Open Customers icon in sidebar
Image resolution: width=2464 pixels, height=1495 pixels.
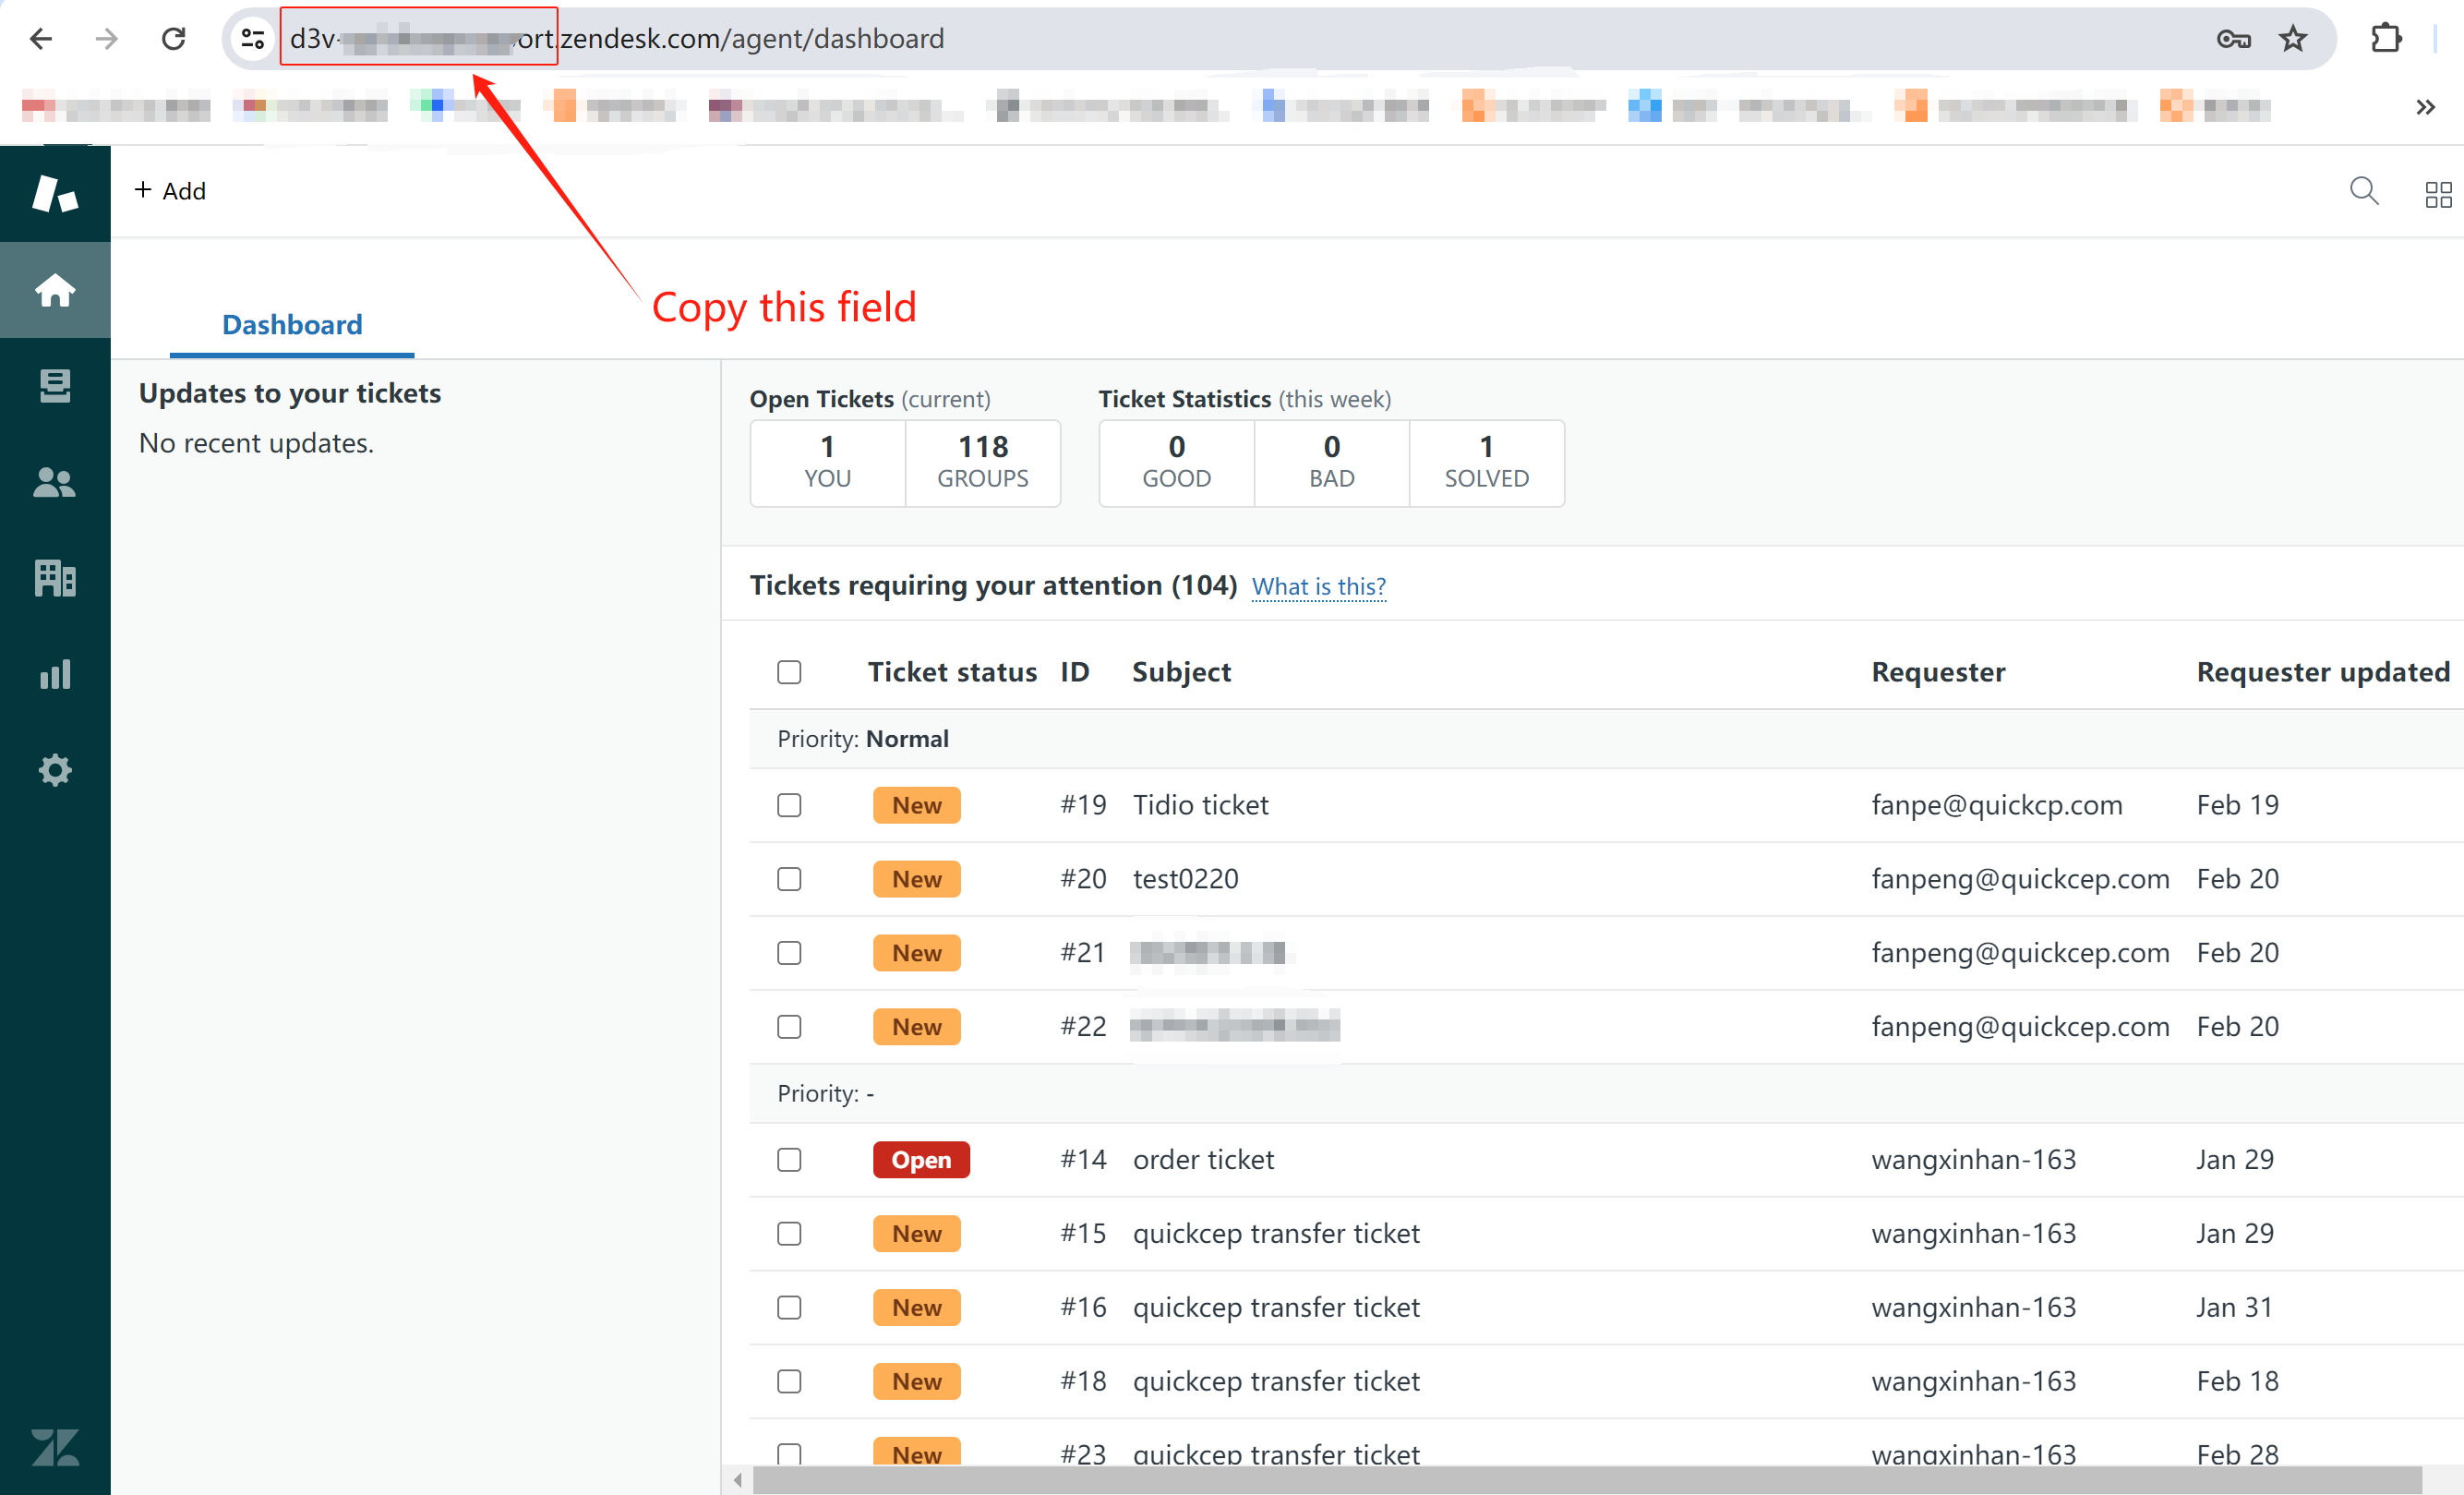pos(55,482)
